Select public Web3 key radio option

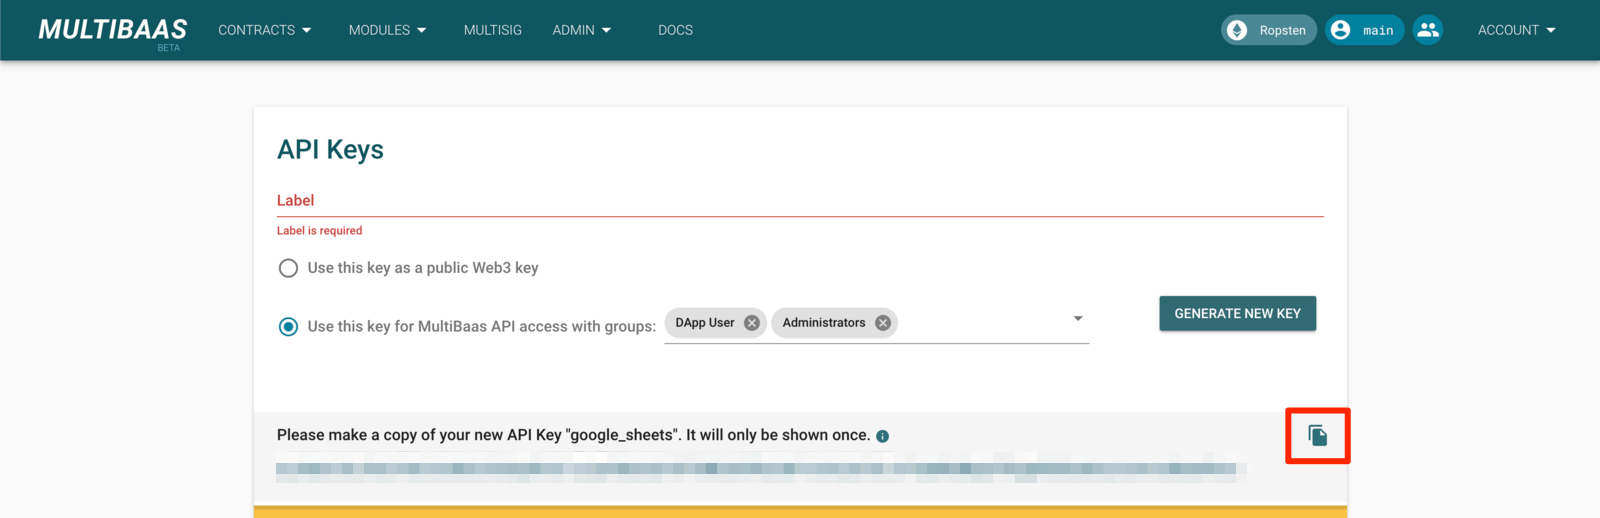tap(288, 268)
